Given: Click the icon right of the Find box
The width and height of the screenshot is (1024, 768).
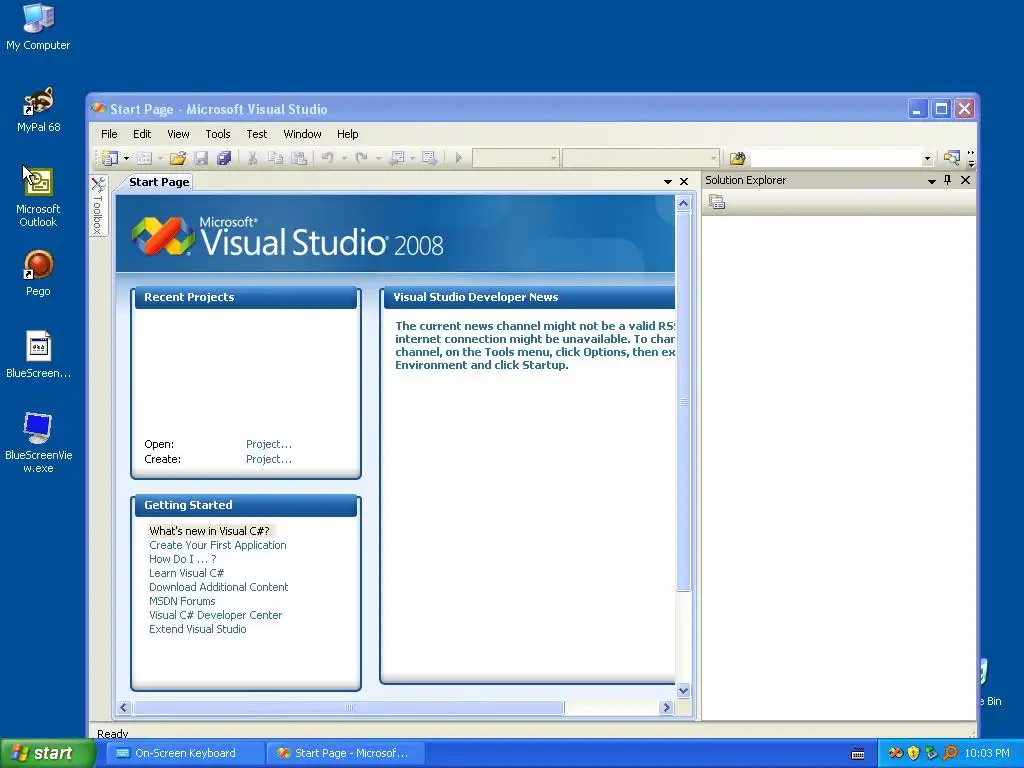Looking at the screenshot, I should 952,158.
